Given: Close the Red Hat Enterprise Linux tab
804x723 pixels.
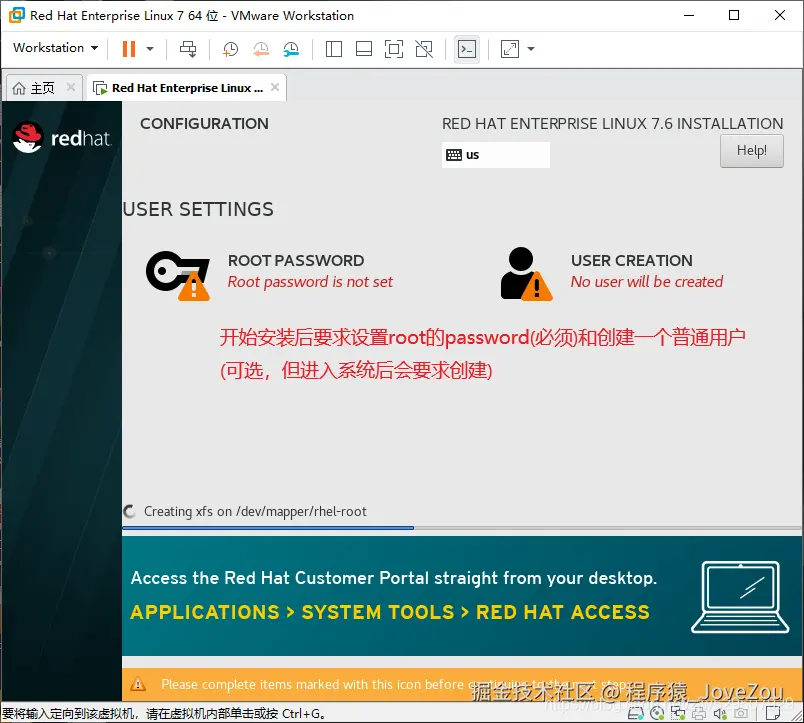Looking at the screenshot, I should (x=275, y=87).
